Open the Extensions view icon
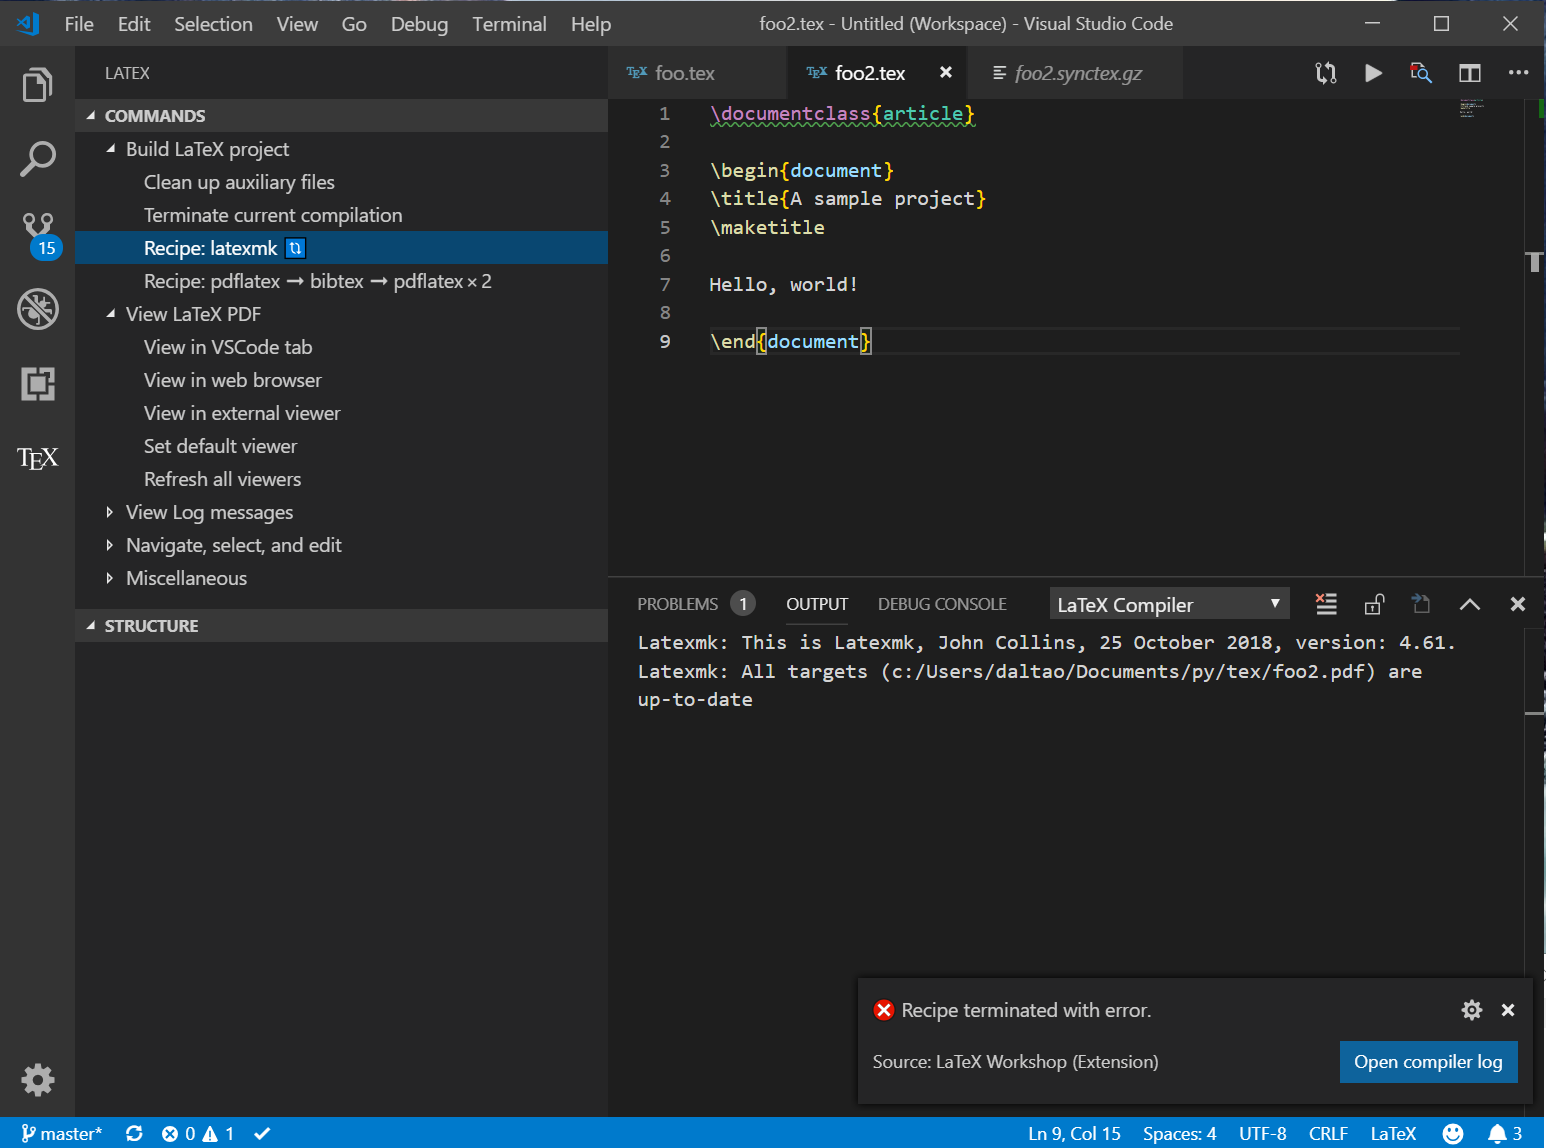The width and height of the screenshot is (1546, 1148). [x=37, y=383]
